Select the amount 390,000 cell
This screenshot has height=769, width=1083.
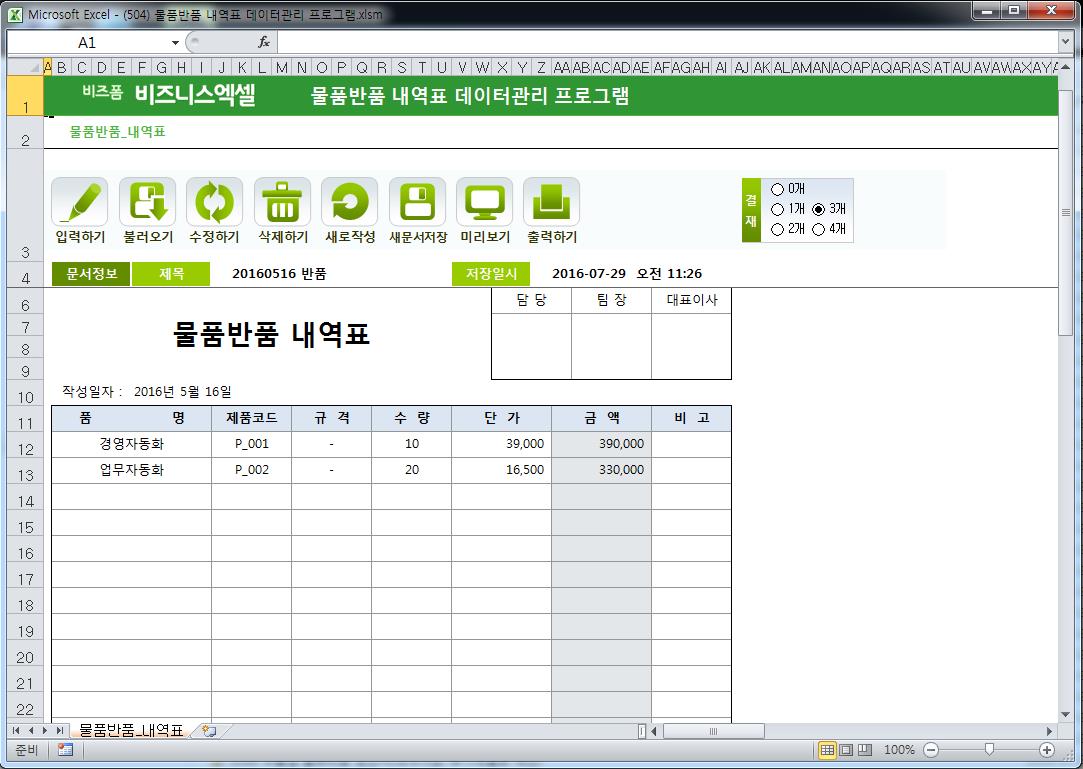click(x=601, y=444)
